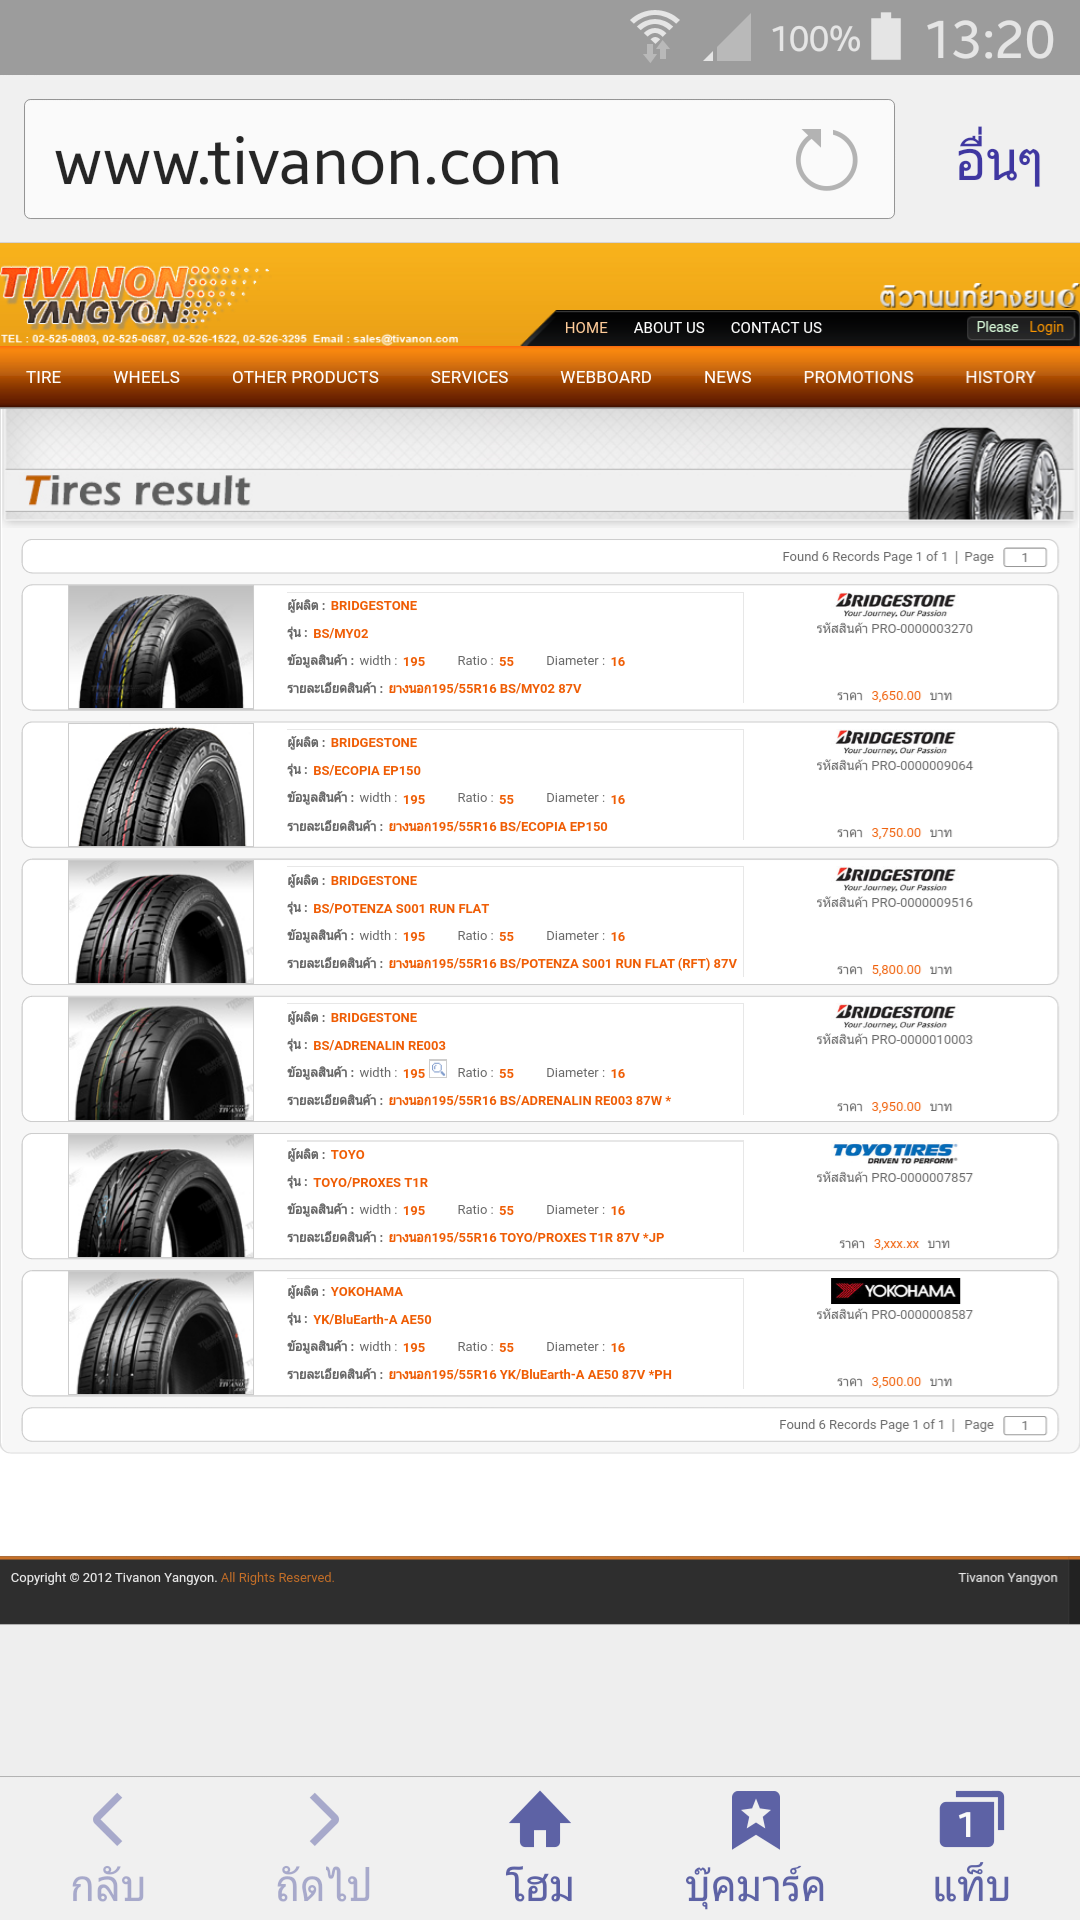1080x1920 pixels.
Task: Open the PROMOTIONS tab
Action: [858, 377]
